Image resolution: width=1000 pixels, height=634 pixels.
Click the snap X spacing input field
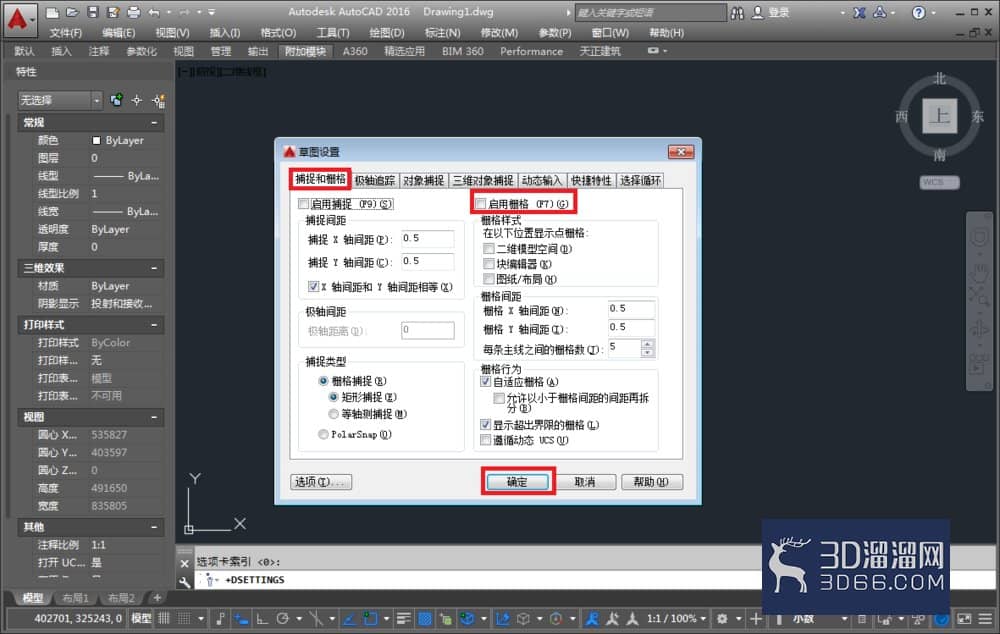click(x=427, y=239)
